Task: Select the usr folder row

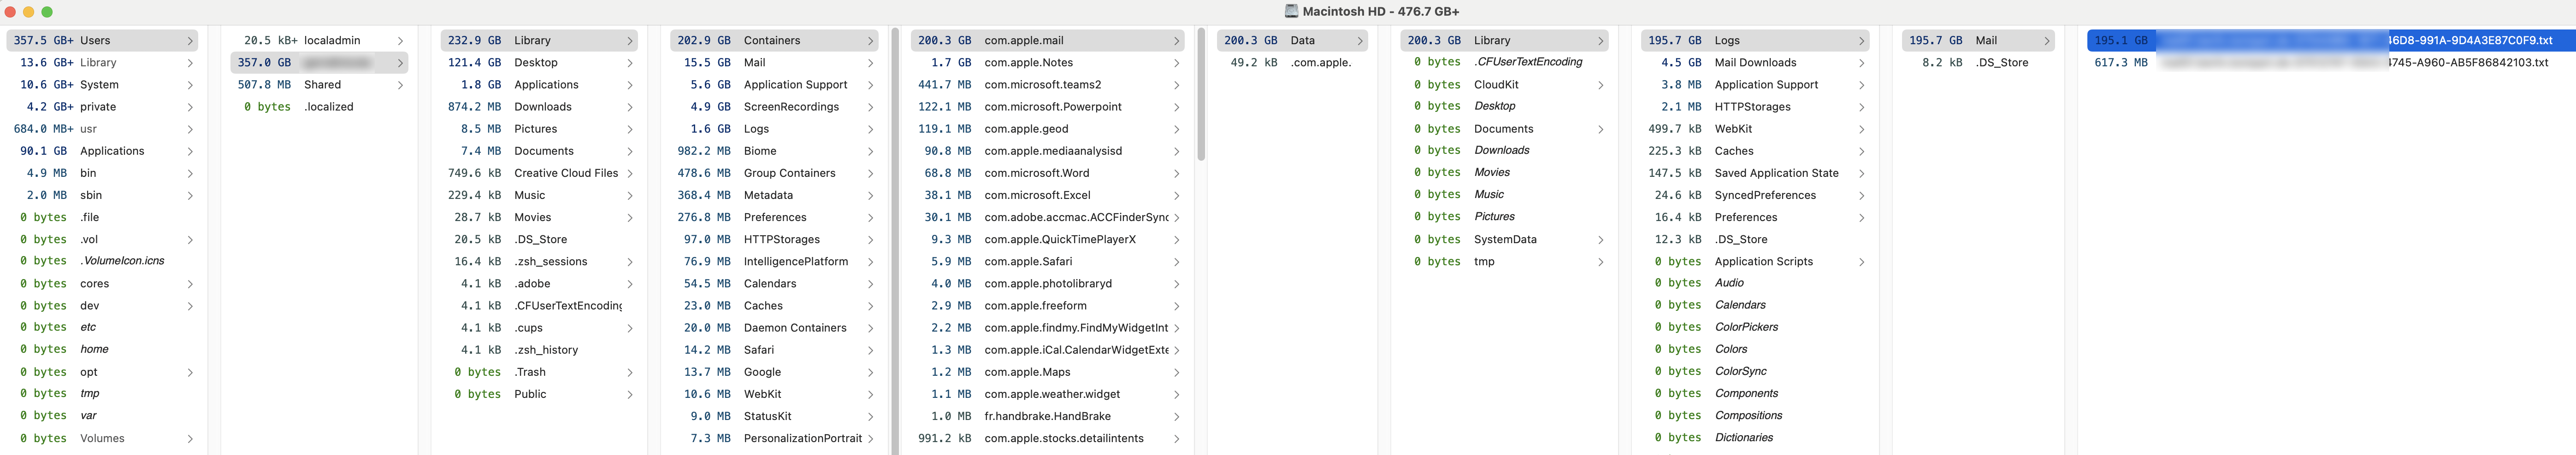Action: [x=102, y=129]
